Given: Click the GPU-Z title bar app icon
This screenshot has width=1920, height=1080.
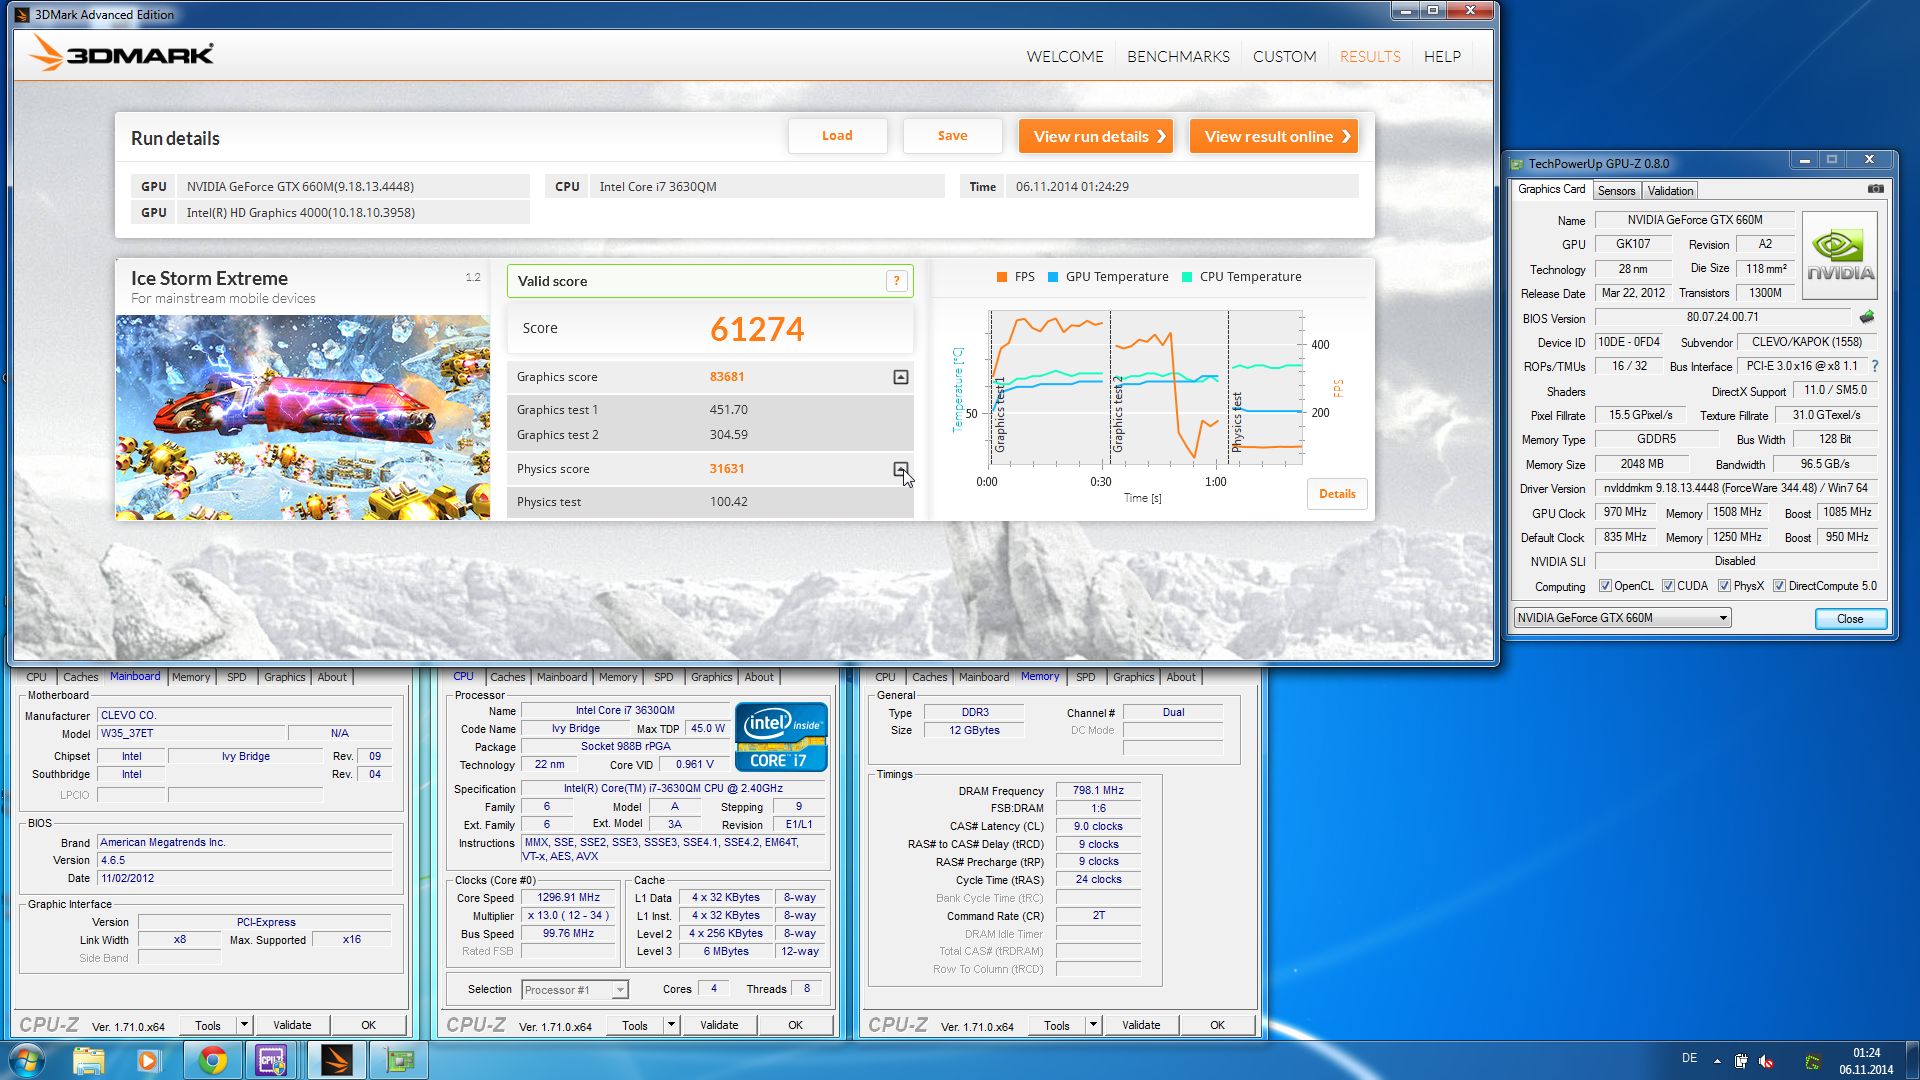Looking at the screenshot, I should tap(1517, 164).
